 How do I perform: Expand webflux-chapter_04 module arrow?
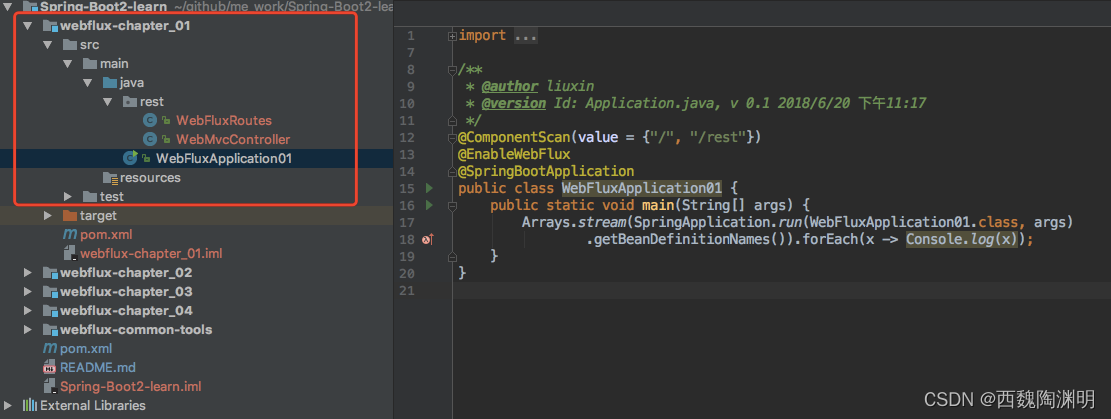(28, 311)
